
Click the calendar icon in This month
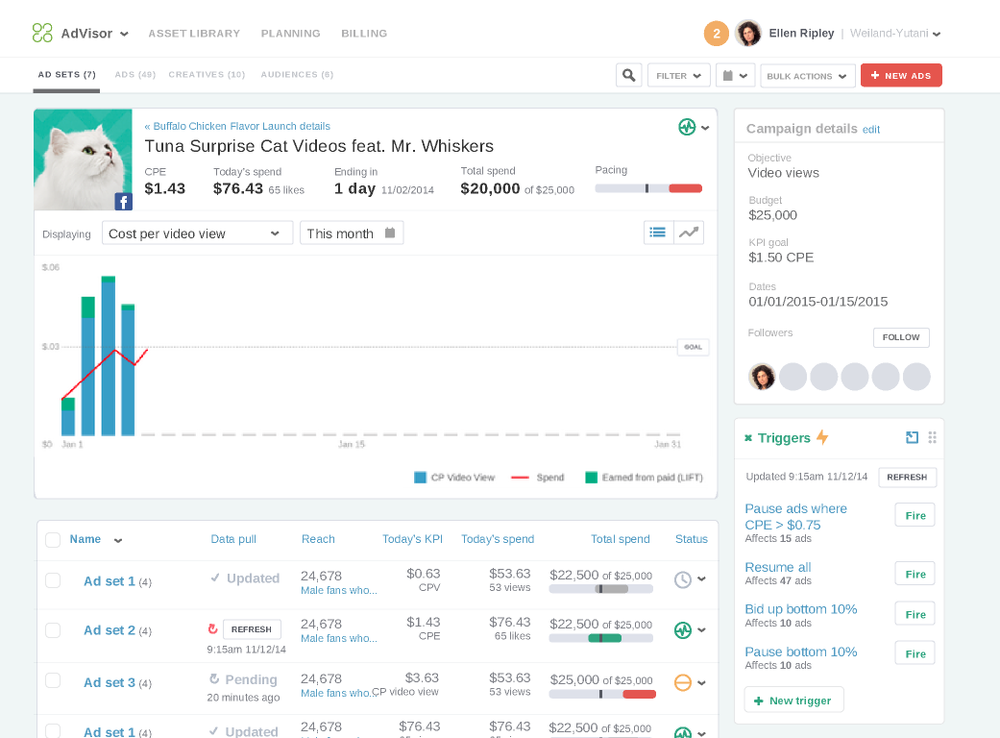point(390,233)
